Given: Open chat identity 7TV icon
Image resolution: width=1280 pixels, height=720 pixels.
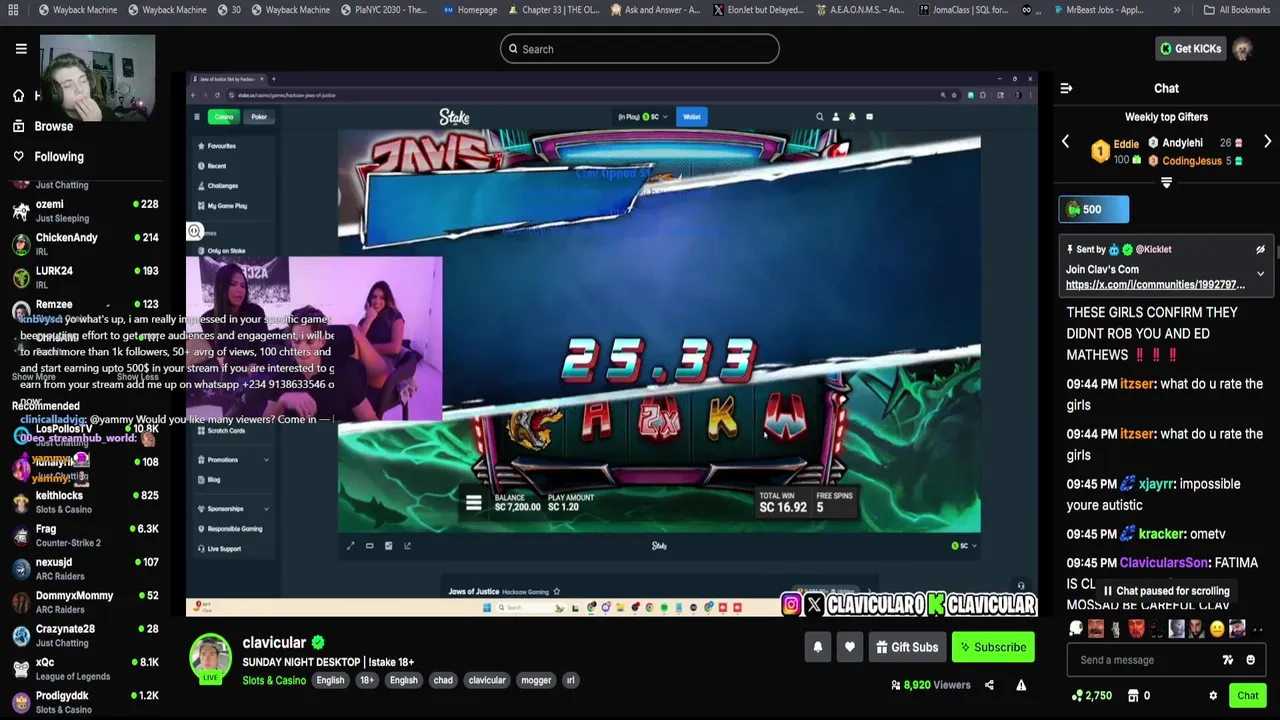Looking at the screenshot, I should [1228, 660].
